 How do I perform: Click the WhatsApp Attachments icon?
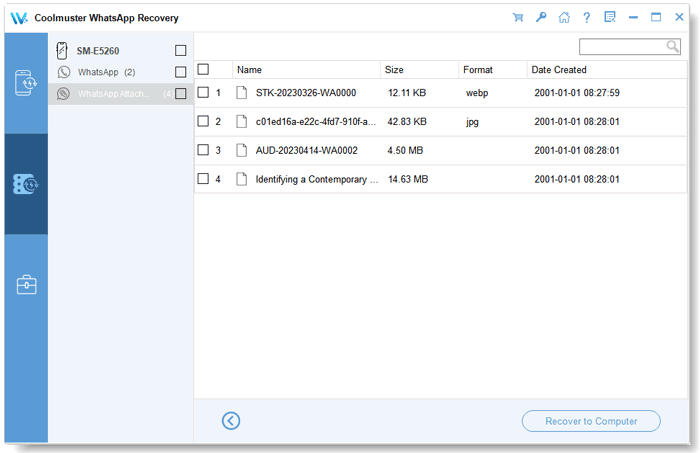[x=63, y=94]
